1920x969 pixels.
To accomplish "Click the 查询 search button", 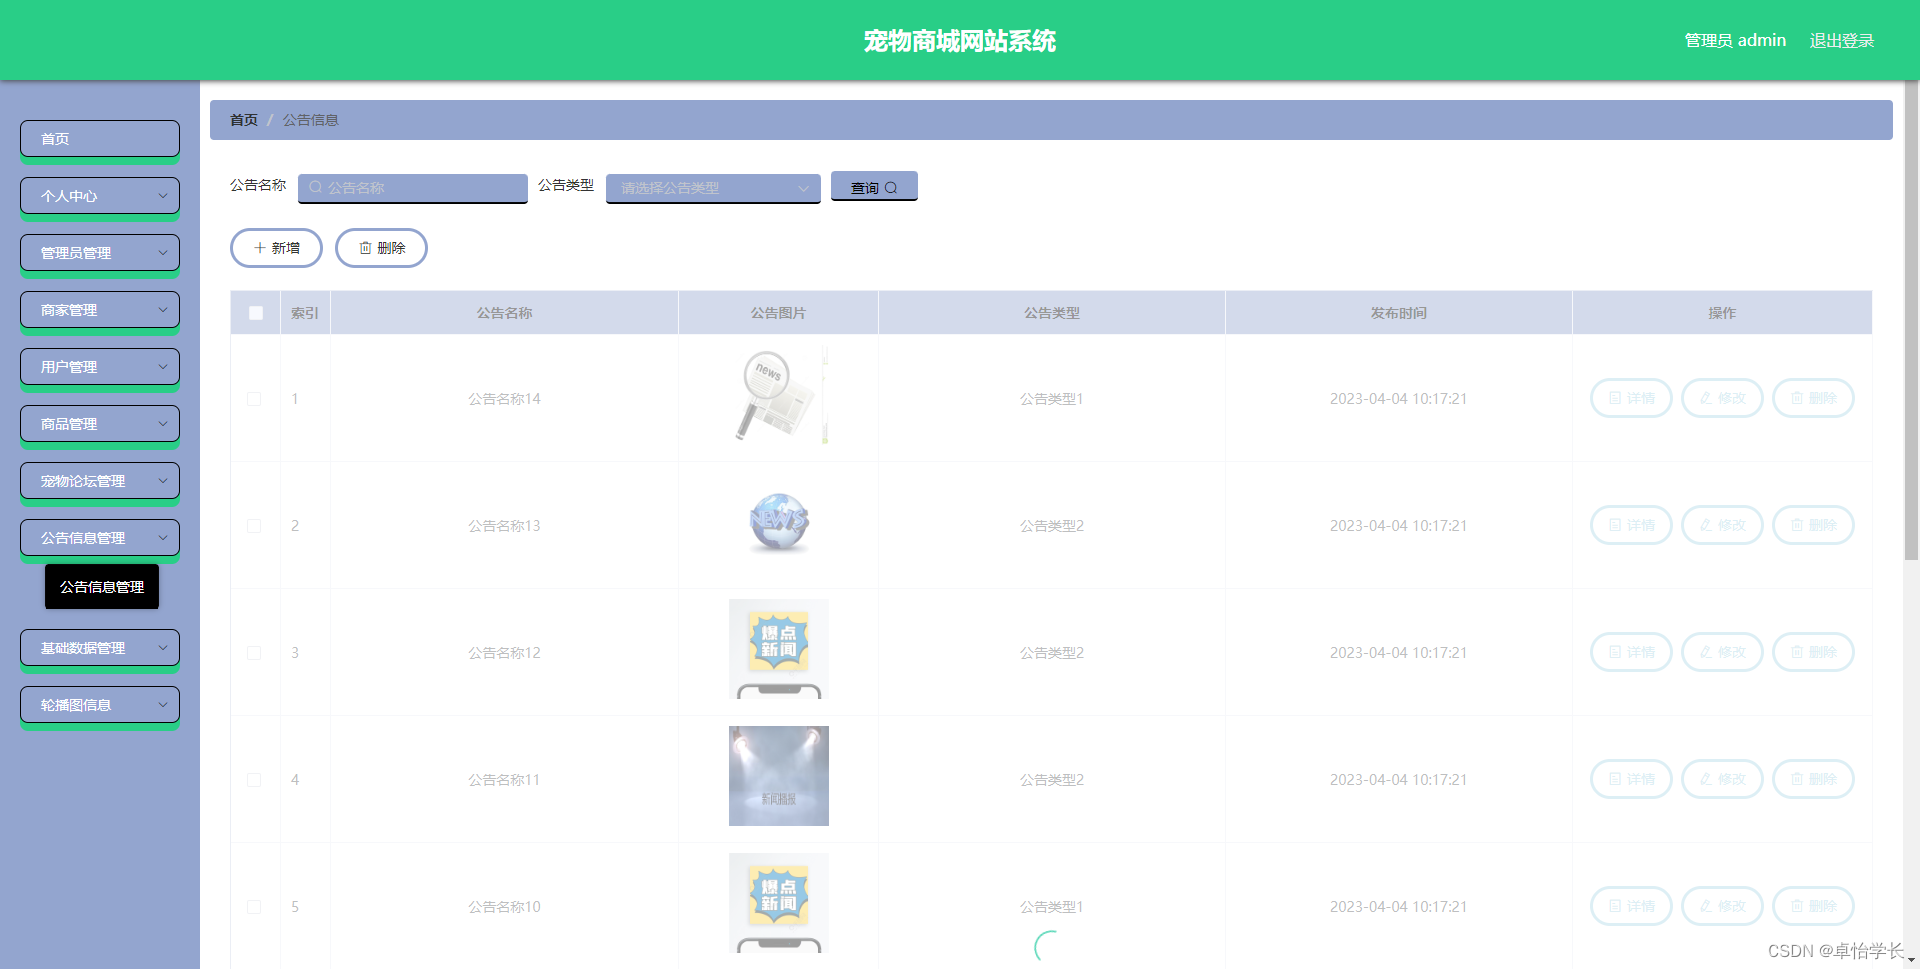I will [874, 187].
